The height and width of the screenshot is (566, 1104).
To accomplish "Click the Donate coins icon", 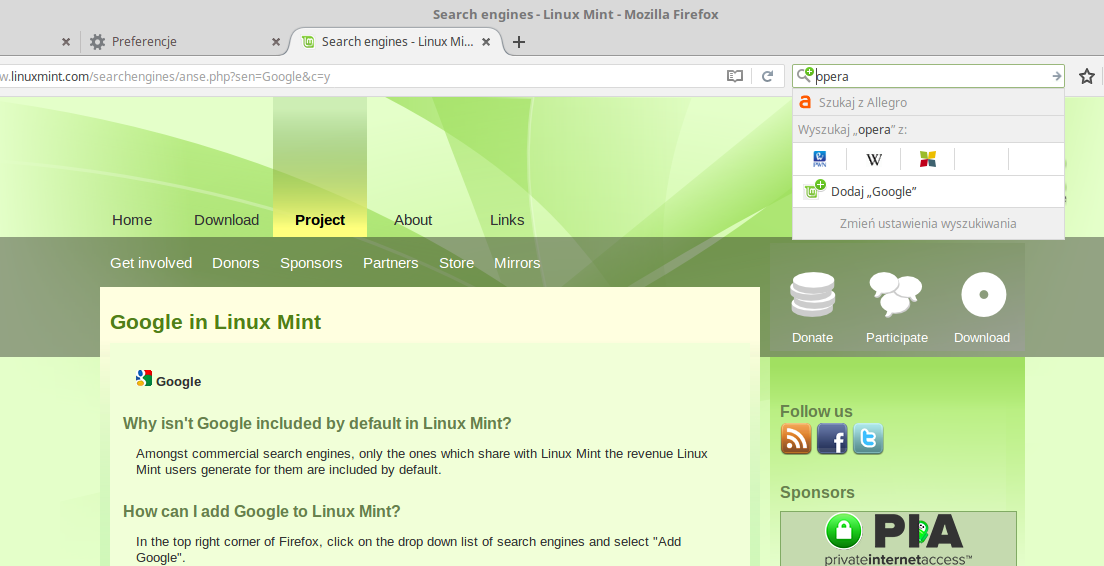I will click(x=813, y=294).
